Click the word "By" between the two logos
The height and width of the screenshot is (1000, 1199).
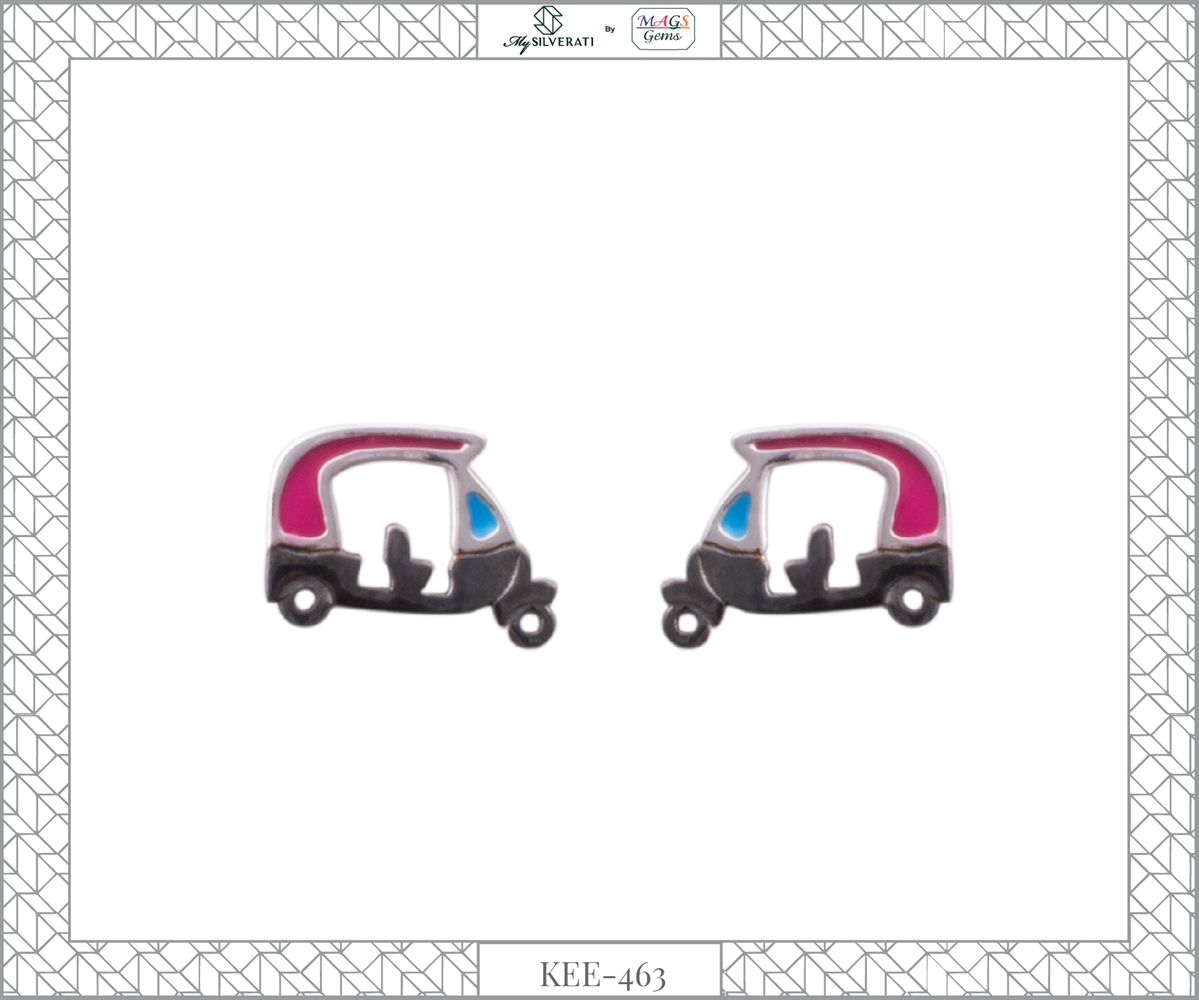[x=610, y=30]
